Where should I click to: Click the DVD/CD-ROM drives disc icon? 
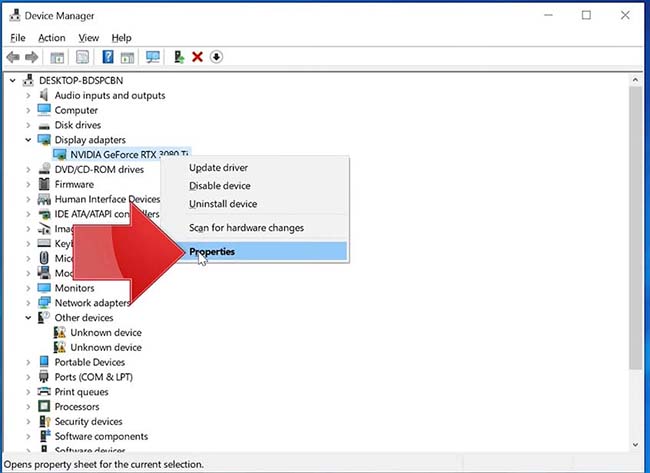coord(44,169)
